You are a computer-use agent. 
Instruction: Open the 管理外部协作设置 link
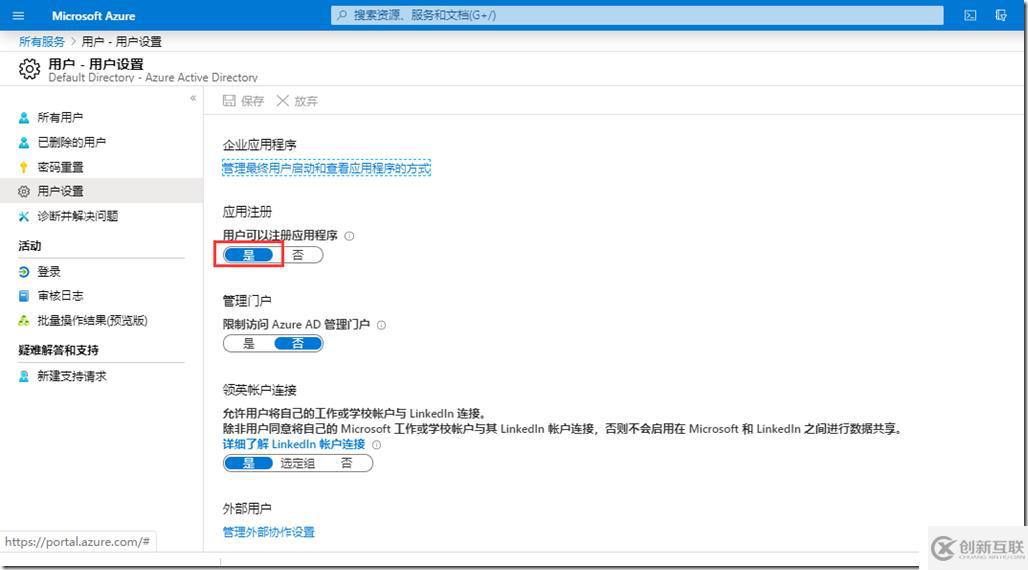pos(268,532)
